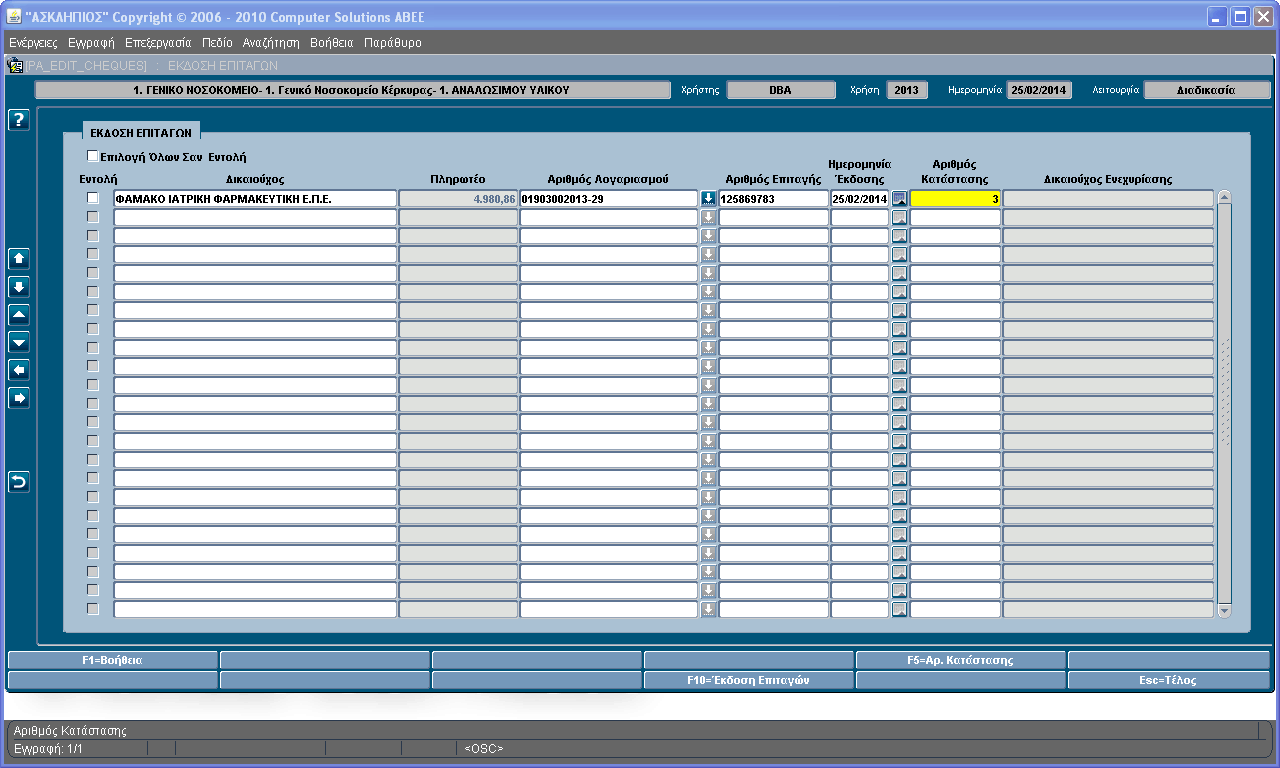The width and height of the screenshot is (1280, 768).
Task: Open the Αναζήτηση menu
Action: point(271,43)
